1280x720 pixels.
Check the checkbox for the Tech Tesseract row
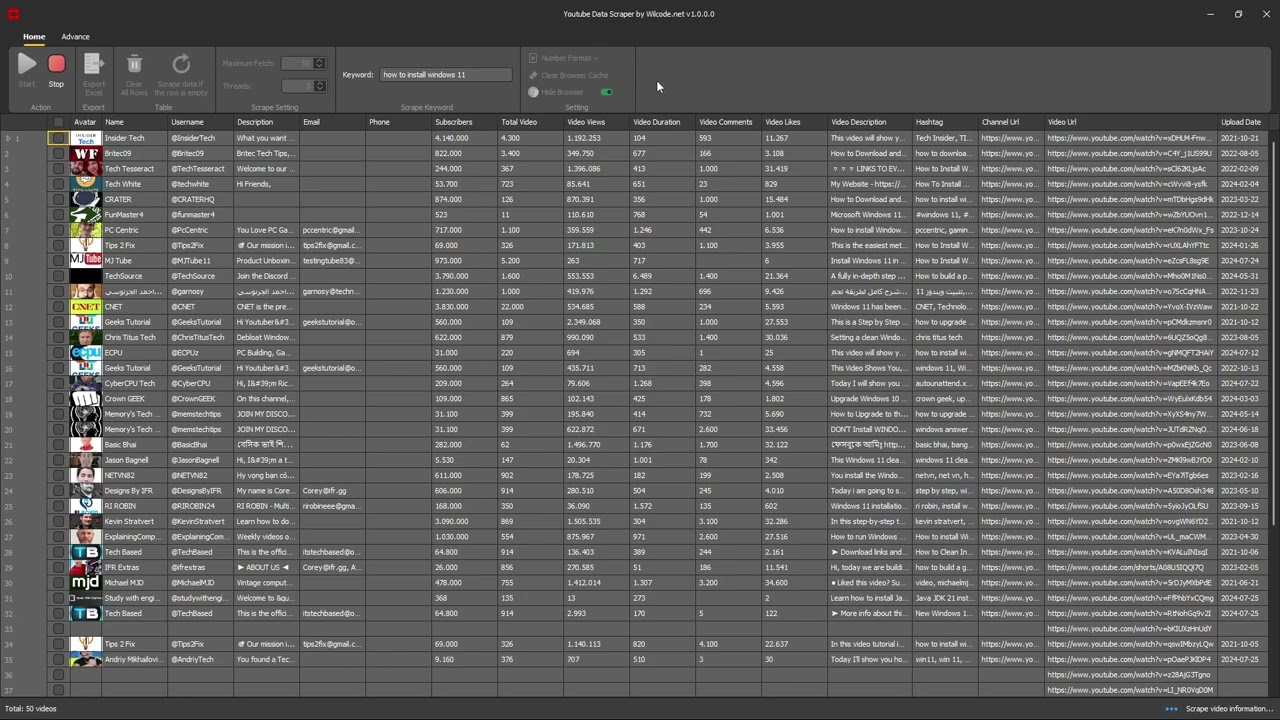[58, 169]
